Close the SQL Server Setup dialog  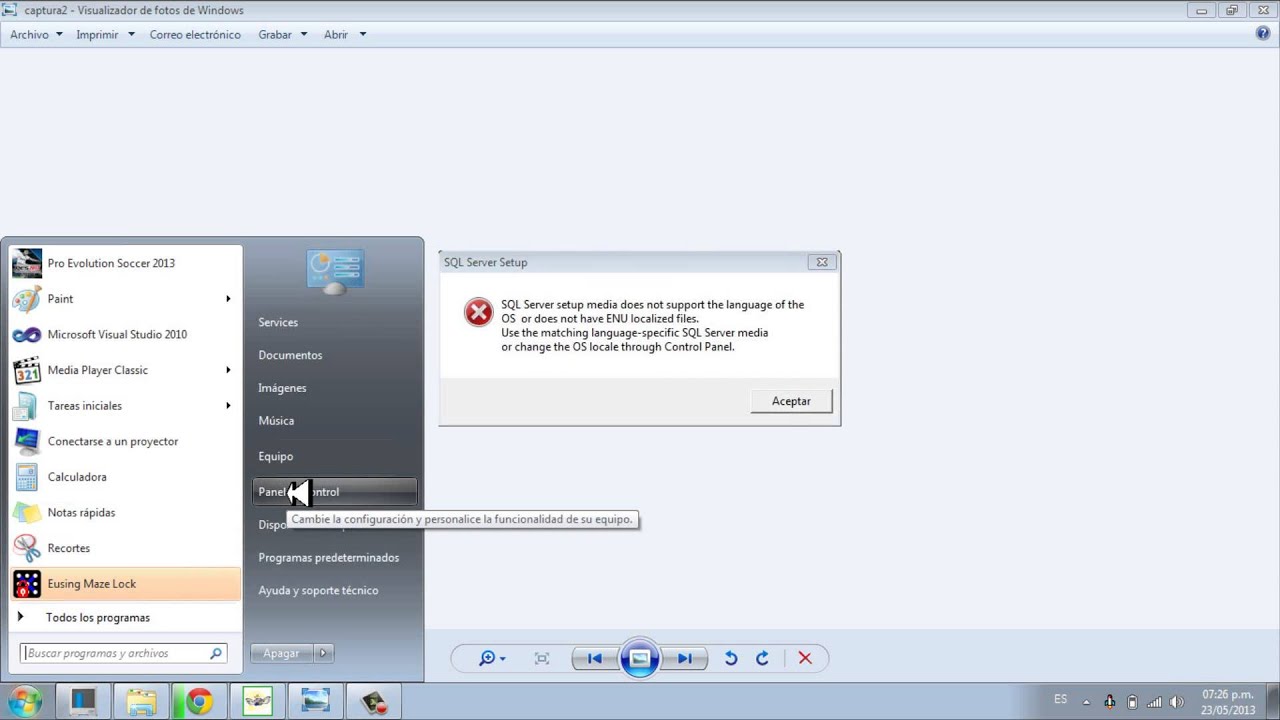(822, 262)
